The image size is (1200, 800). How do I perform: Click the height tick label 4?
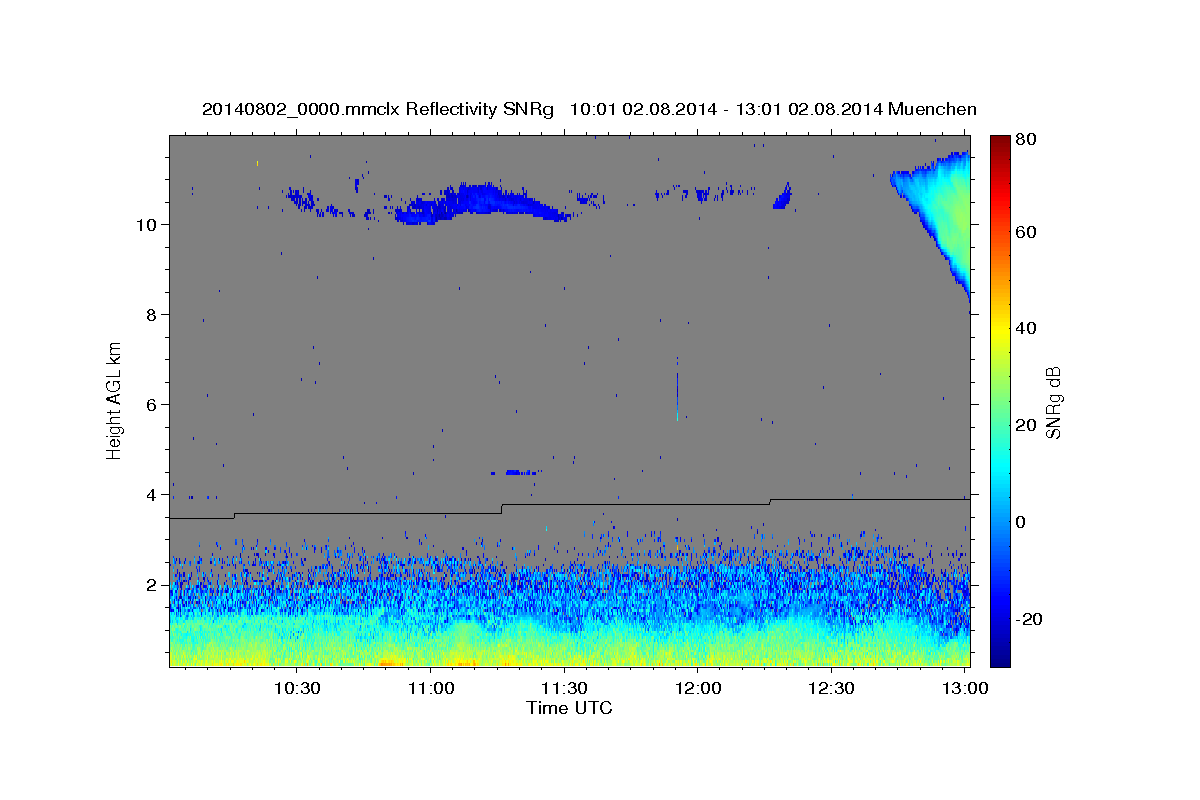click(153, 494)
